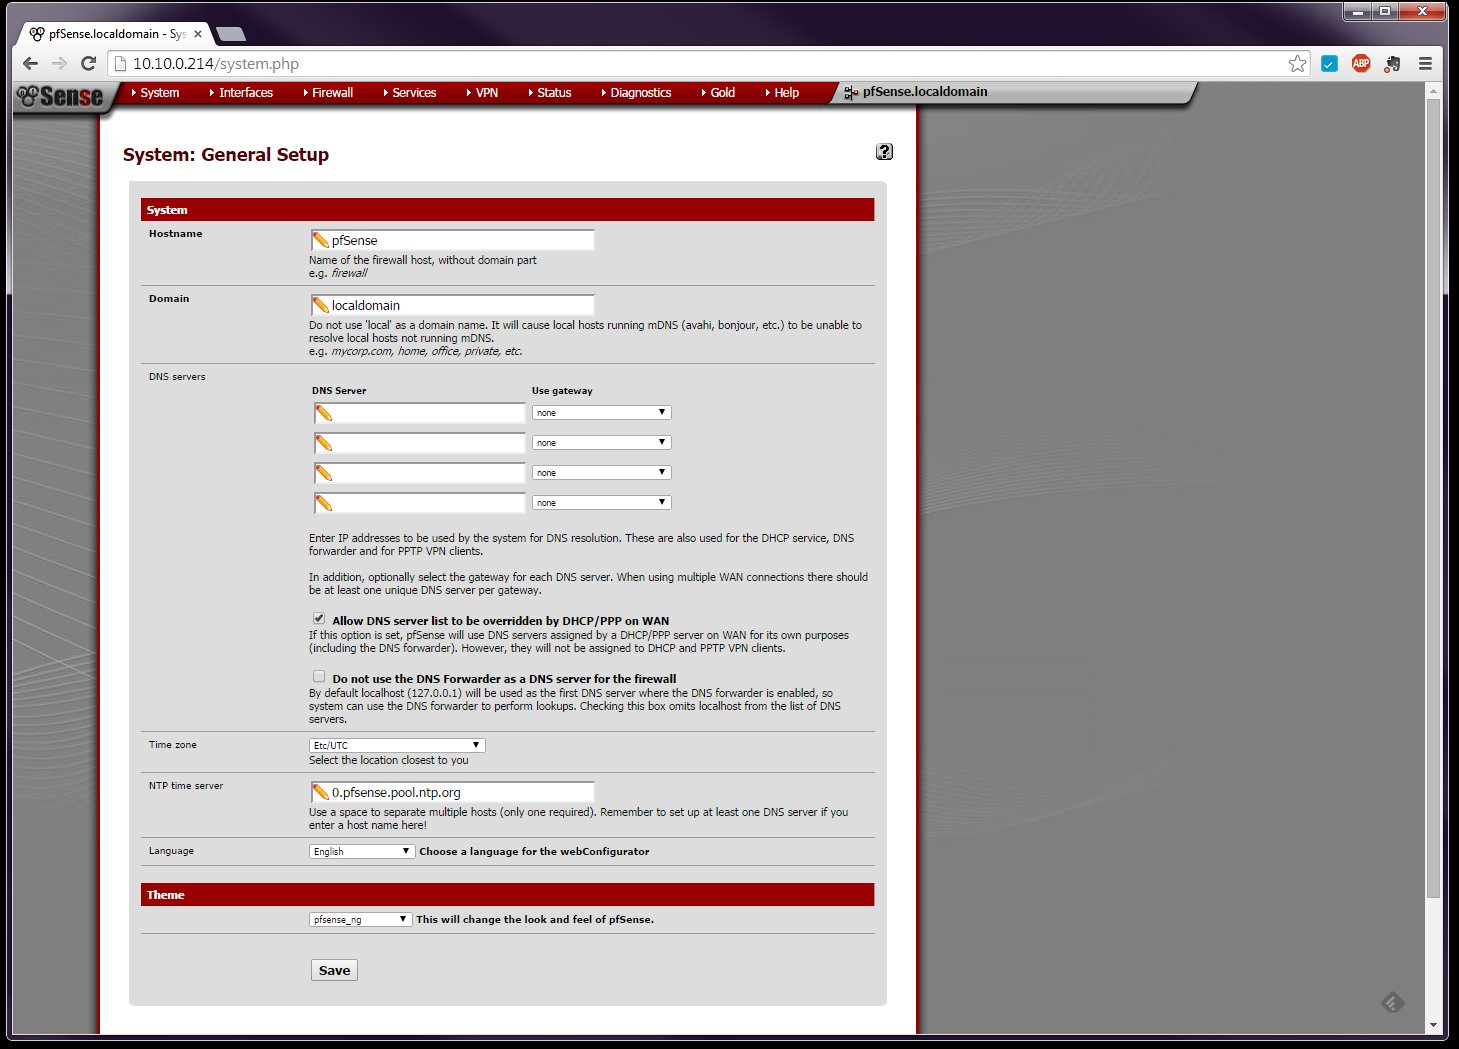Viewport: 1459px width, 1049px height.
Task: Open the Time zone Etc/UTC dropdown
Action: [x=397, y=745]
